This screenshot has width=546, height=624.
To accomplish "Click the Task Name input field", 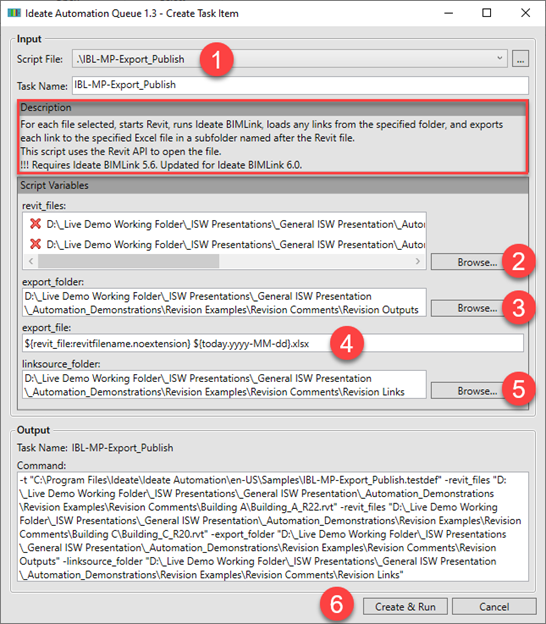I will [x=300, y=85].
